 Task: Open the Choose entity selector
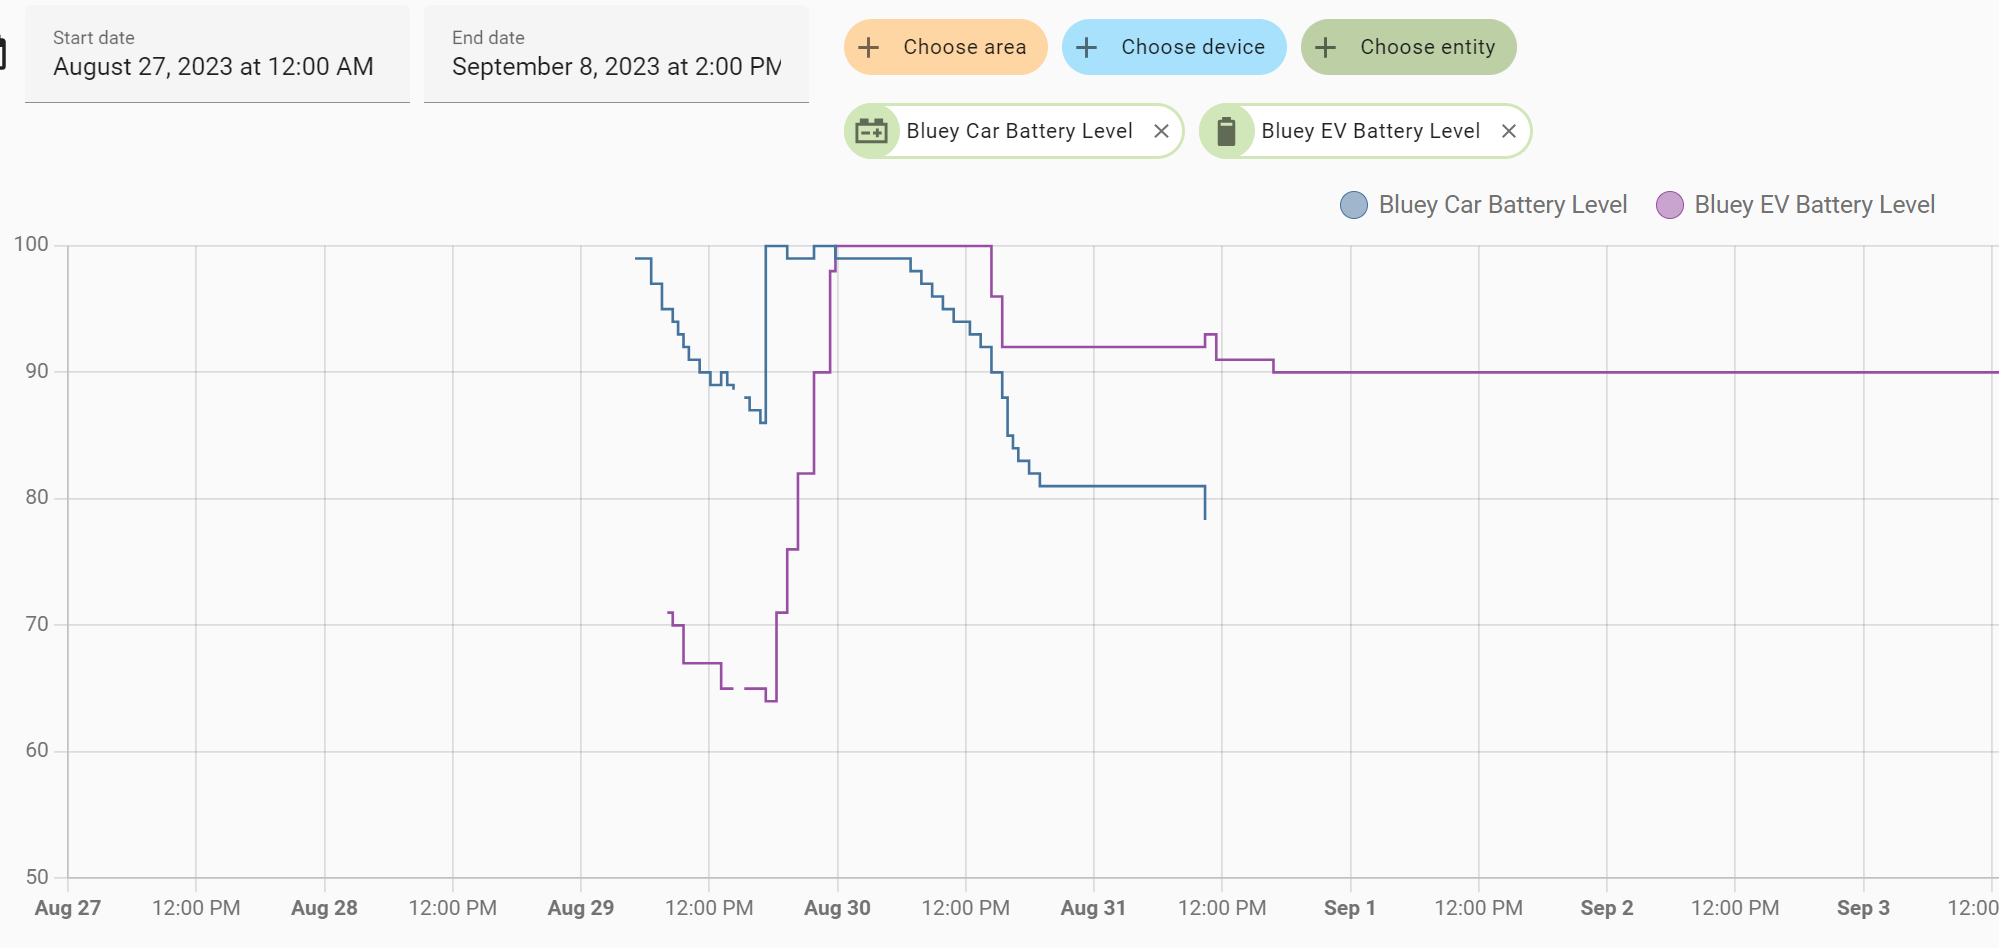point(1409,46)
